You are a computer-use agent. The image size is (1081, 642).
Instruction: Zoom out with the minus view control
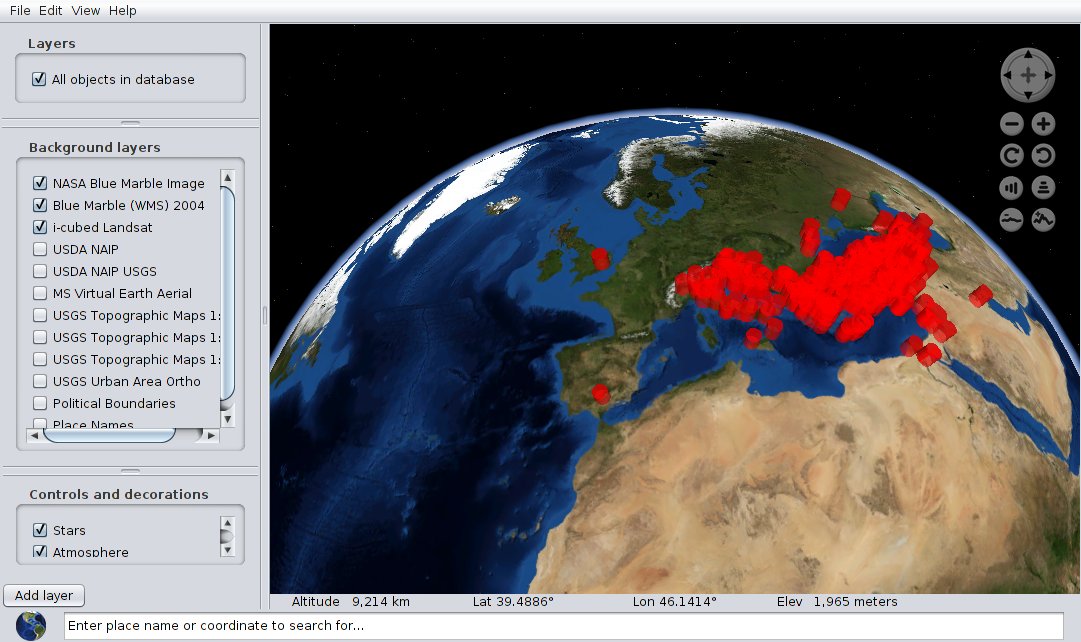coord(1011,124)
